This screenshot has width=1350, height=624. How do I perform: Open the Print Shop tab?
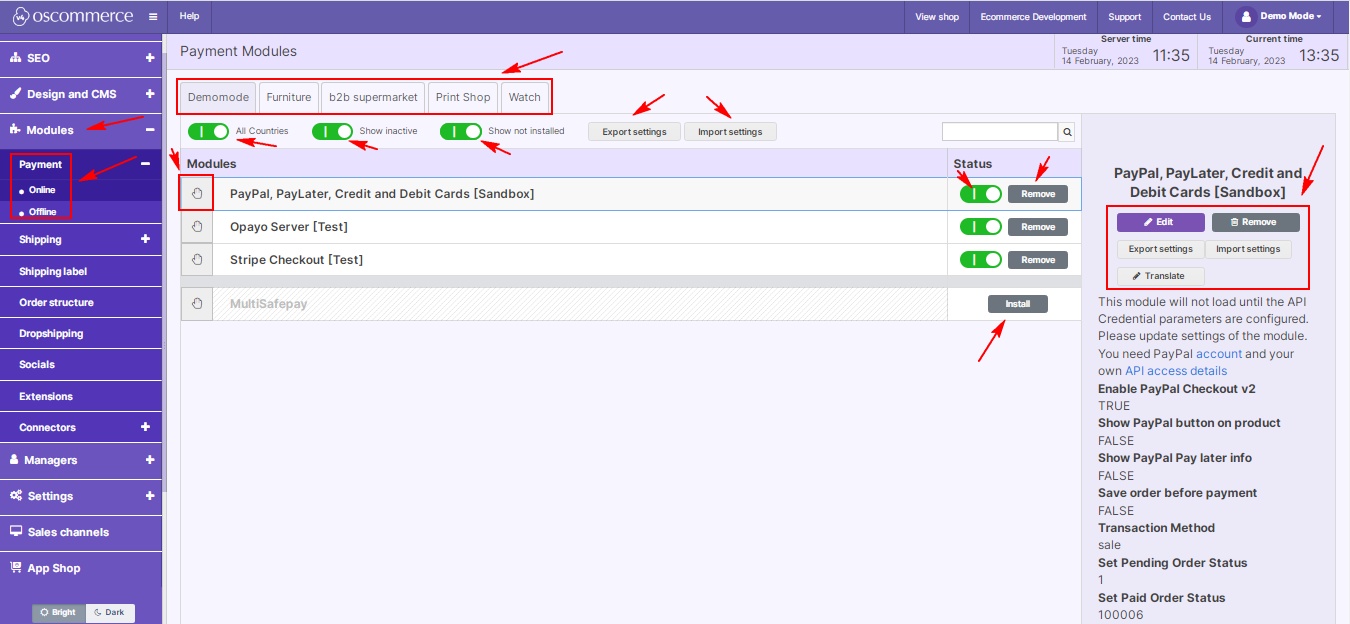pos(463,98)
